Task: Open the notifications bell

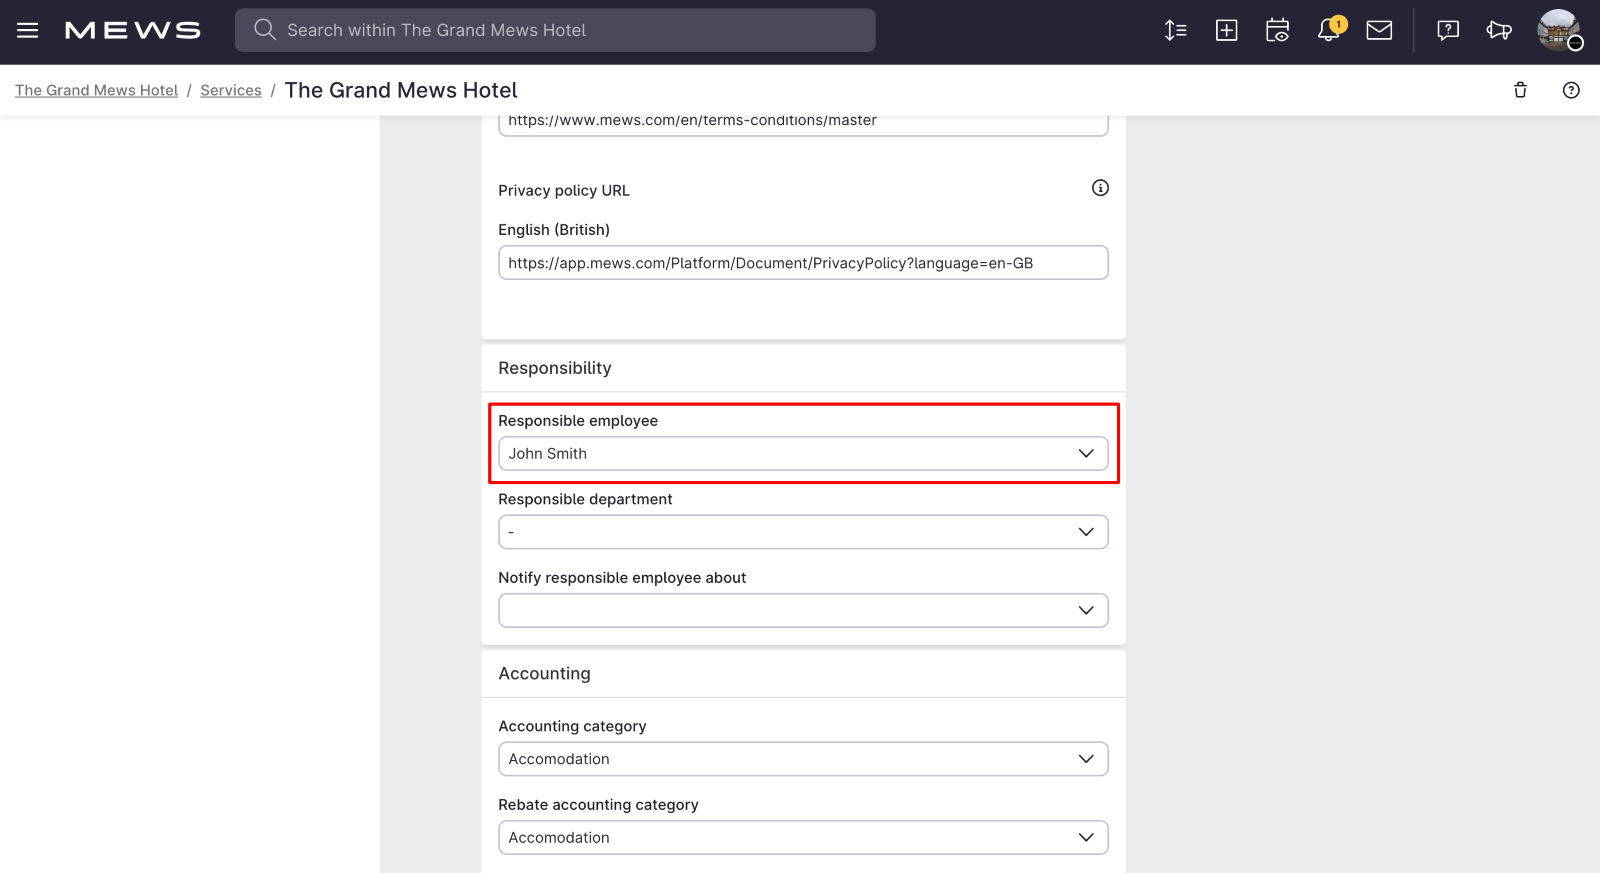Action: (x=1329, y=30)
